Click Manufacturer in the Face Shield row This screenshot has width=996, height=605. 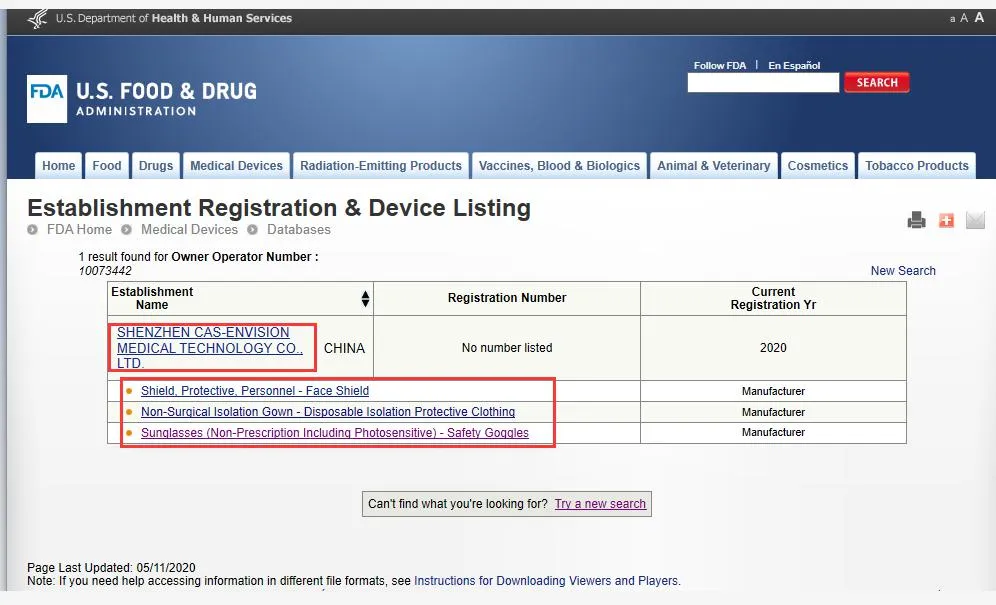[773, 391]
